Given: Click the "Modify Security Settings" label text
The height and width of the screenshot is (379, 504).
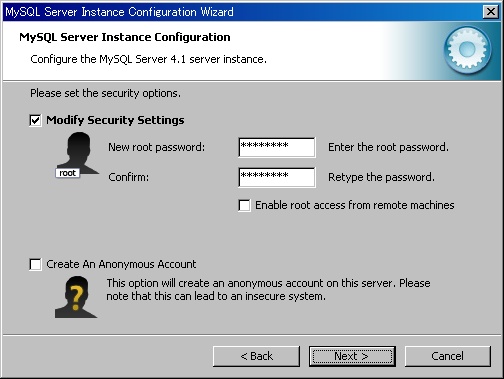Looking at the screenshot, I should (115, 120).
